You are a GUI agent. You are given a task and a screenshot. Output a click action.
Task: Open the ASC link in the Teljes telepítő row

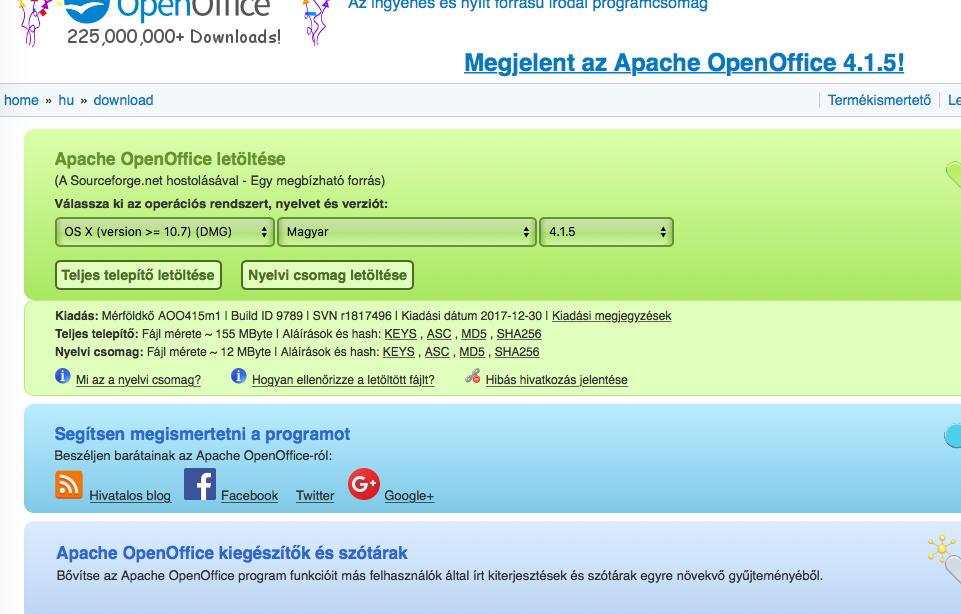tap(439, 334)
